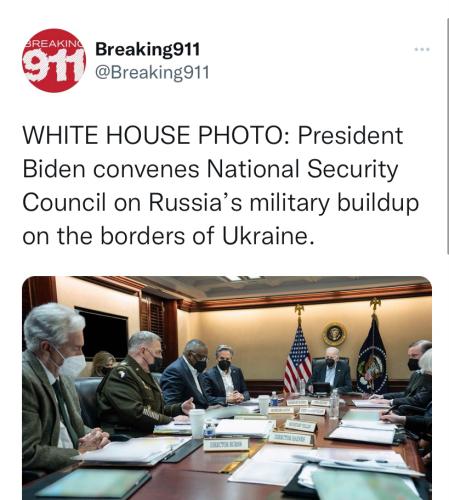
Task: Open the @Breaking911 handle link
Action: pyautogui.click(x=152, y=72)
